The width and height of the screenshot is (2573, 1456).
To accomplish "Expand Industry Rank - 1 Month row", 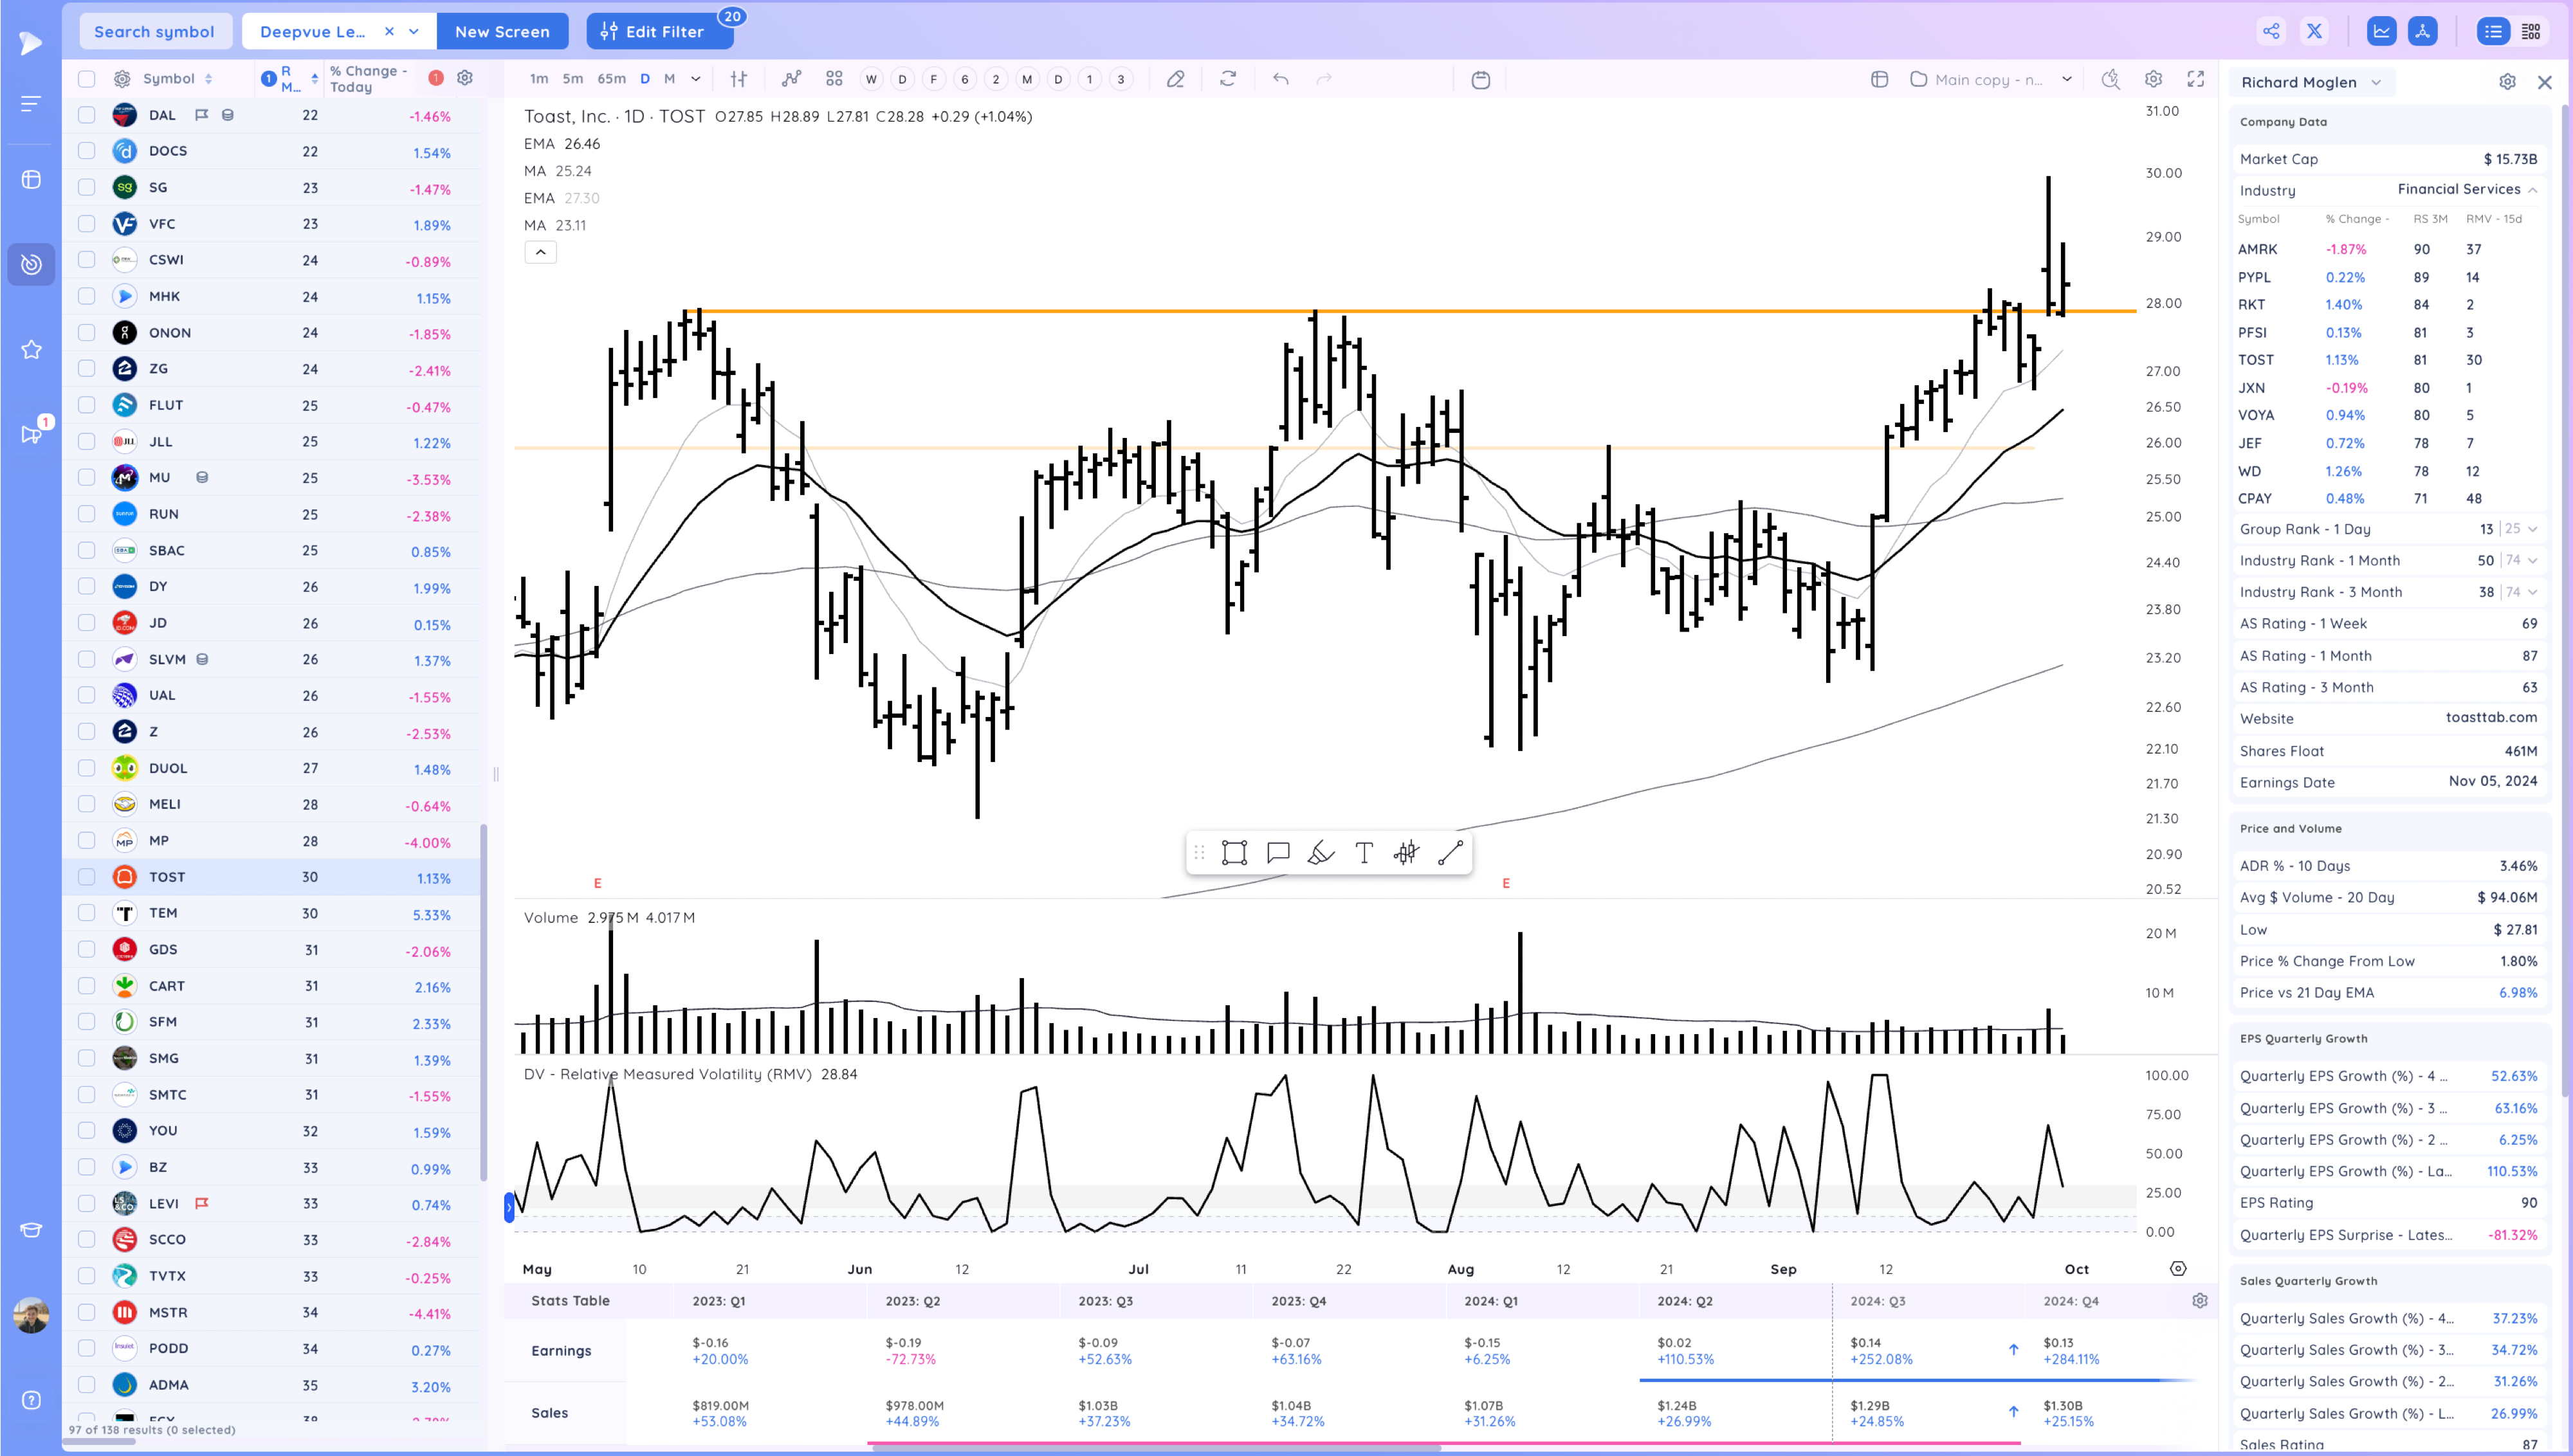I will click(2533, 561).
